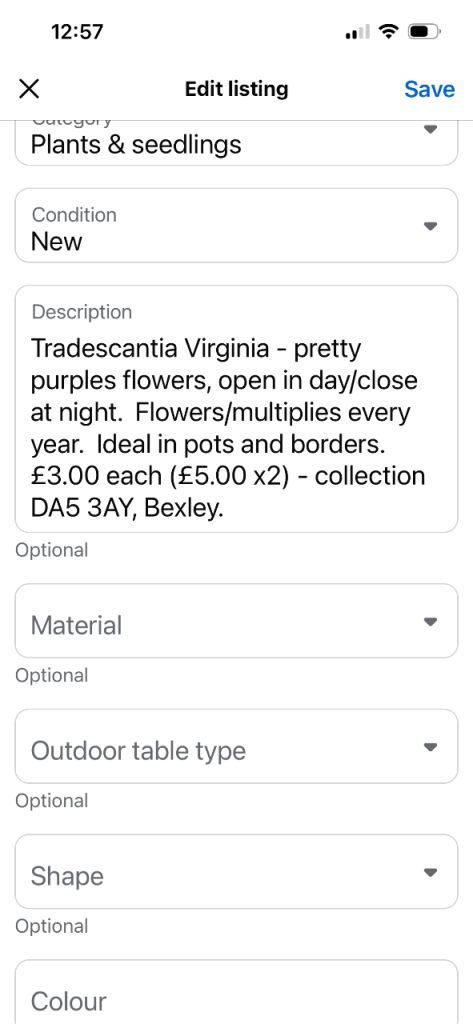Image resolution: width=473 pixels, height=1024 pixels.
Task: Tap the 12:57 clock in status bar
Action: (77, 31)
